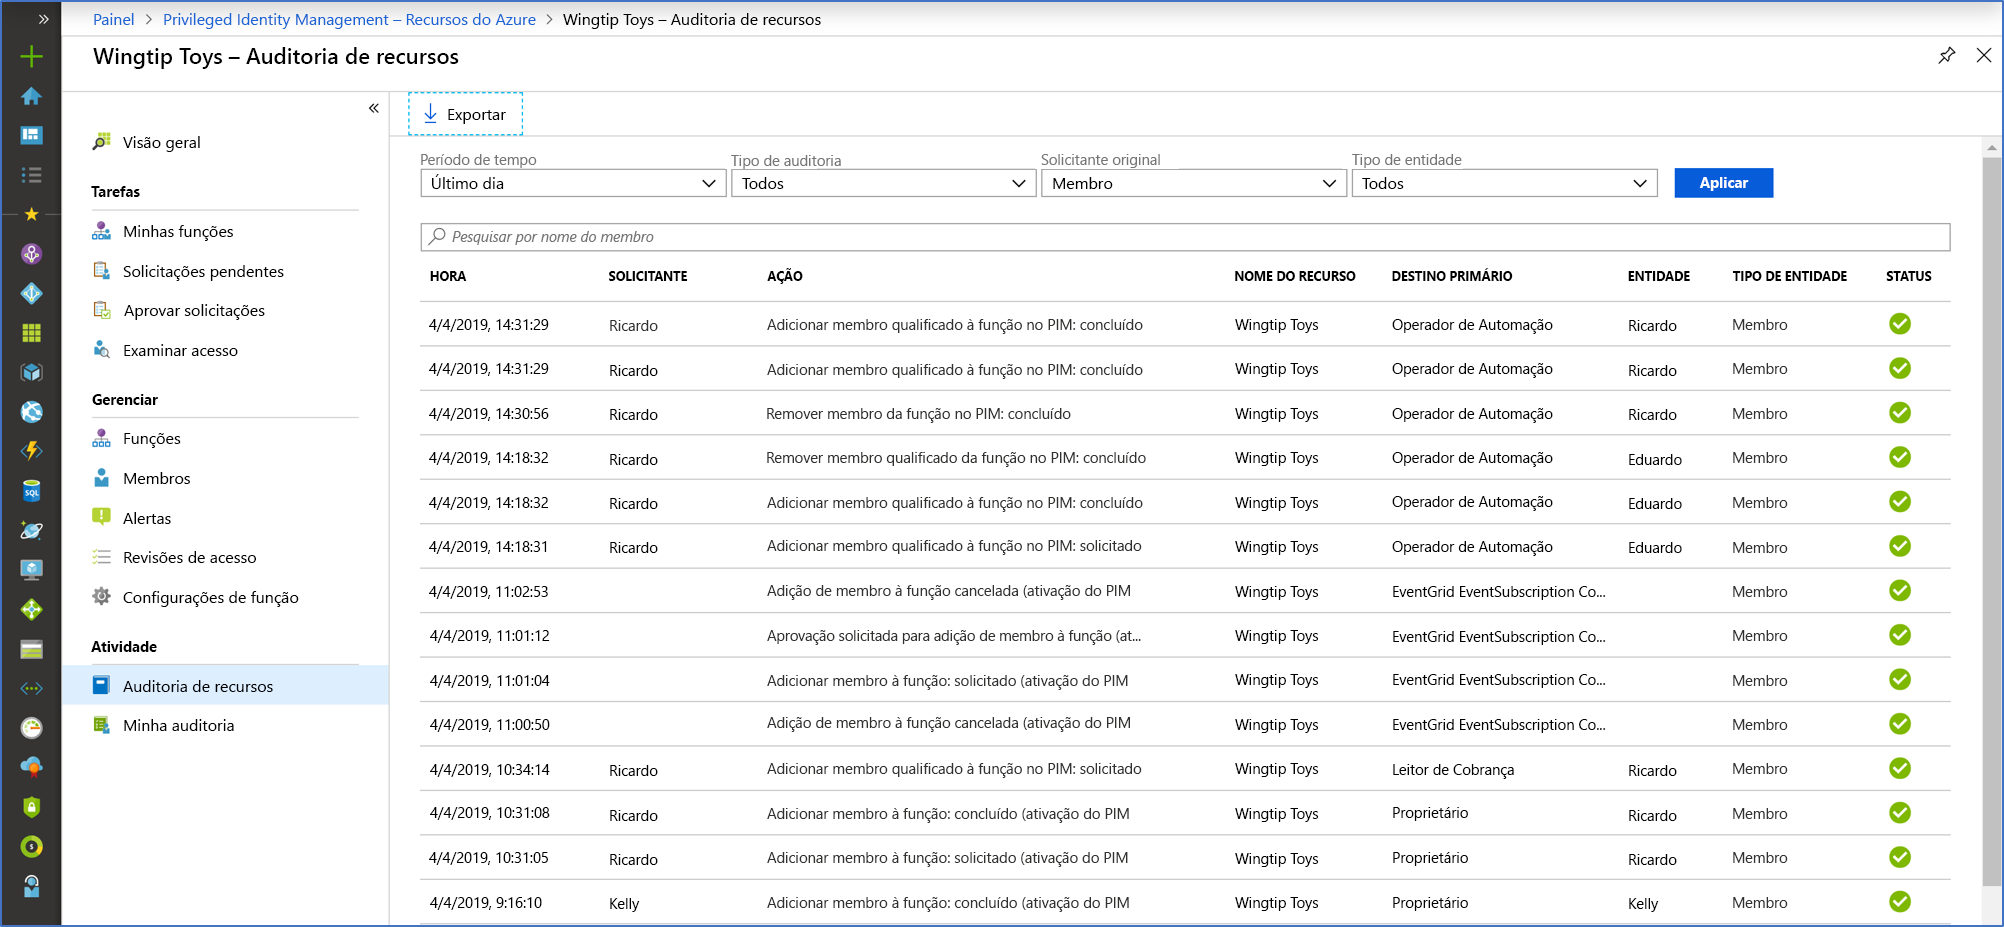Viewport: 2004px width, 927px height.
Task: Sort by the AÇÃO column header
Action: pyautogui.click(x=785, y=276)
